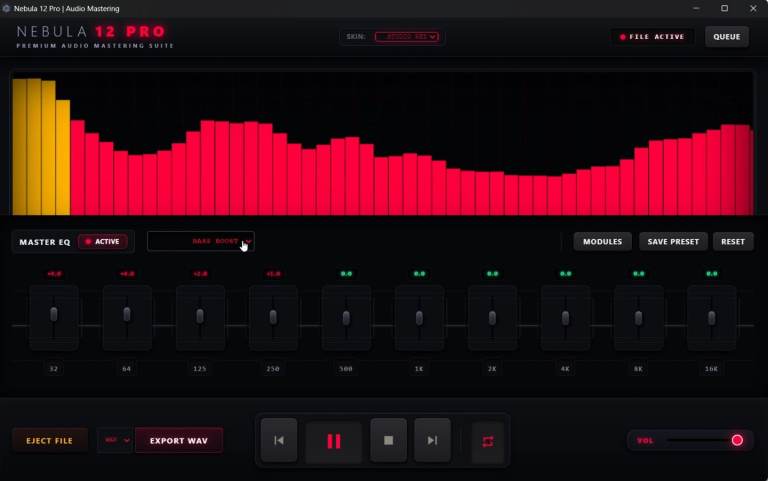The image size is (768, 481).
Task: Click the 64 Hz EQ band slider handle
Action: click(x=127, y=314)
